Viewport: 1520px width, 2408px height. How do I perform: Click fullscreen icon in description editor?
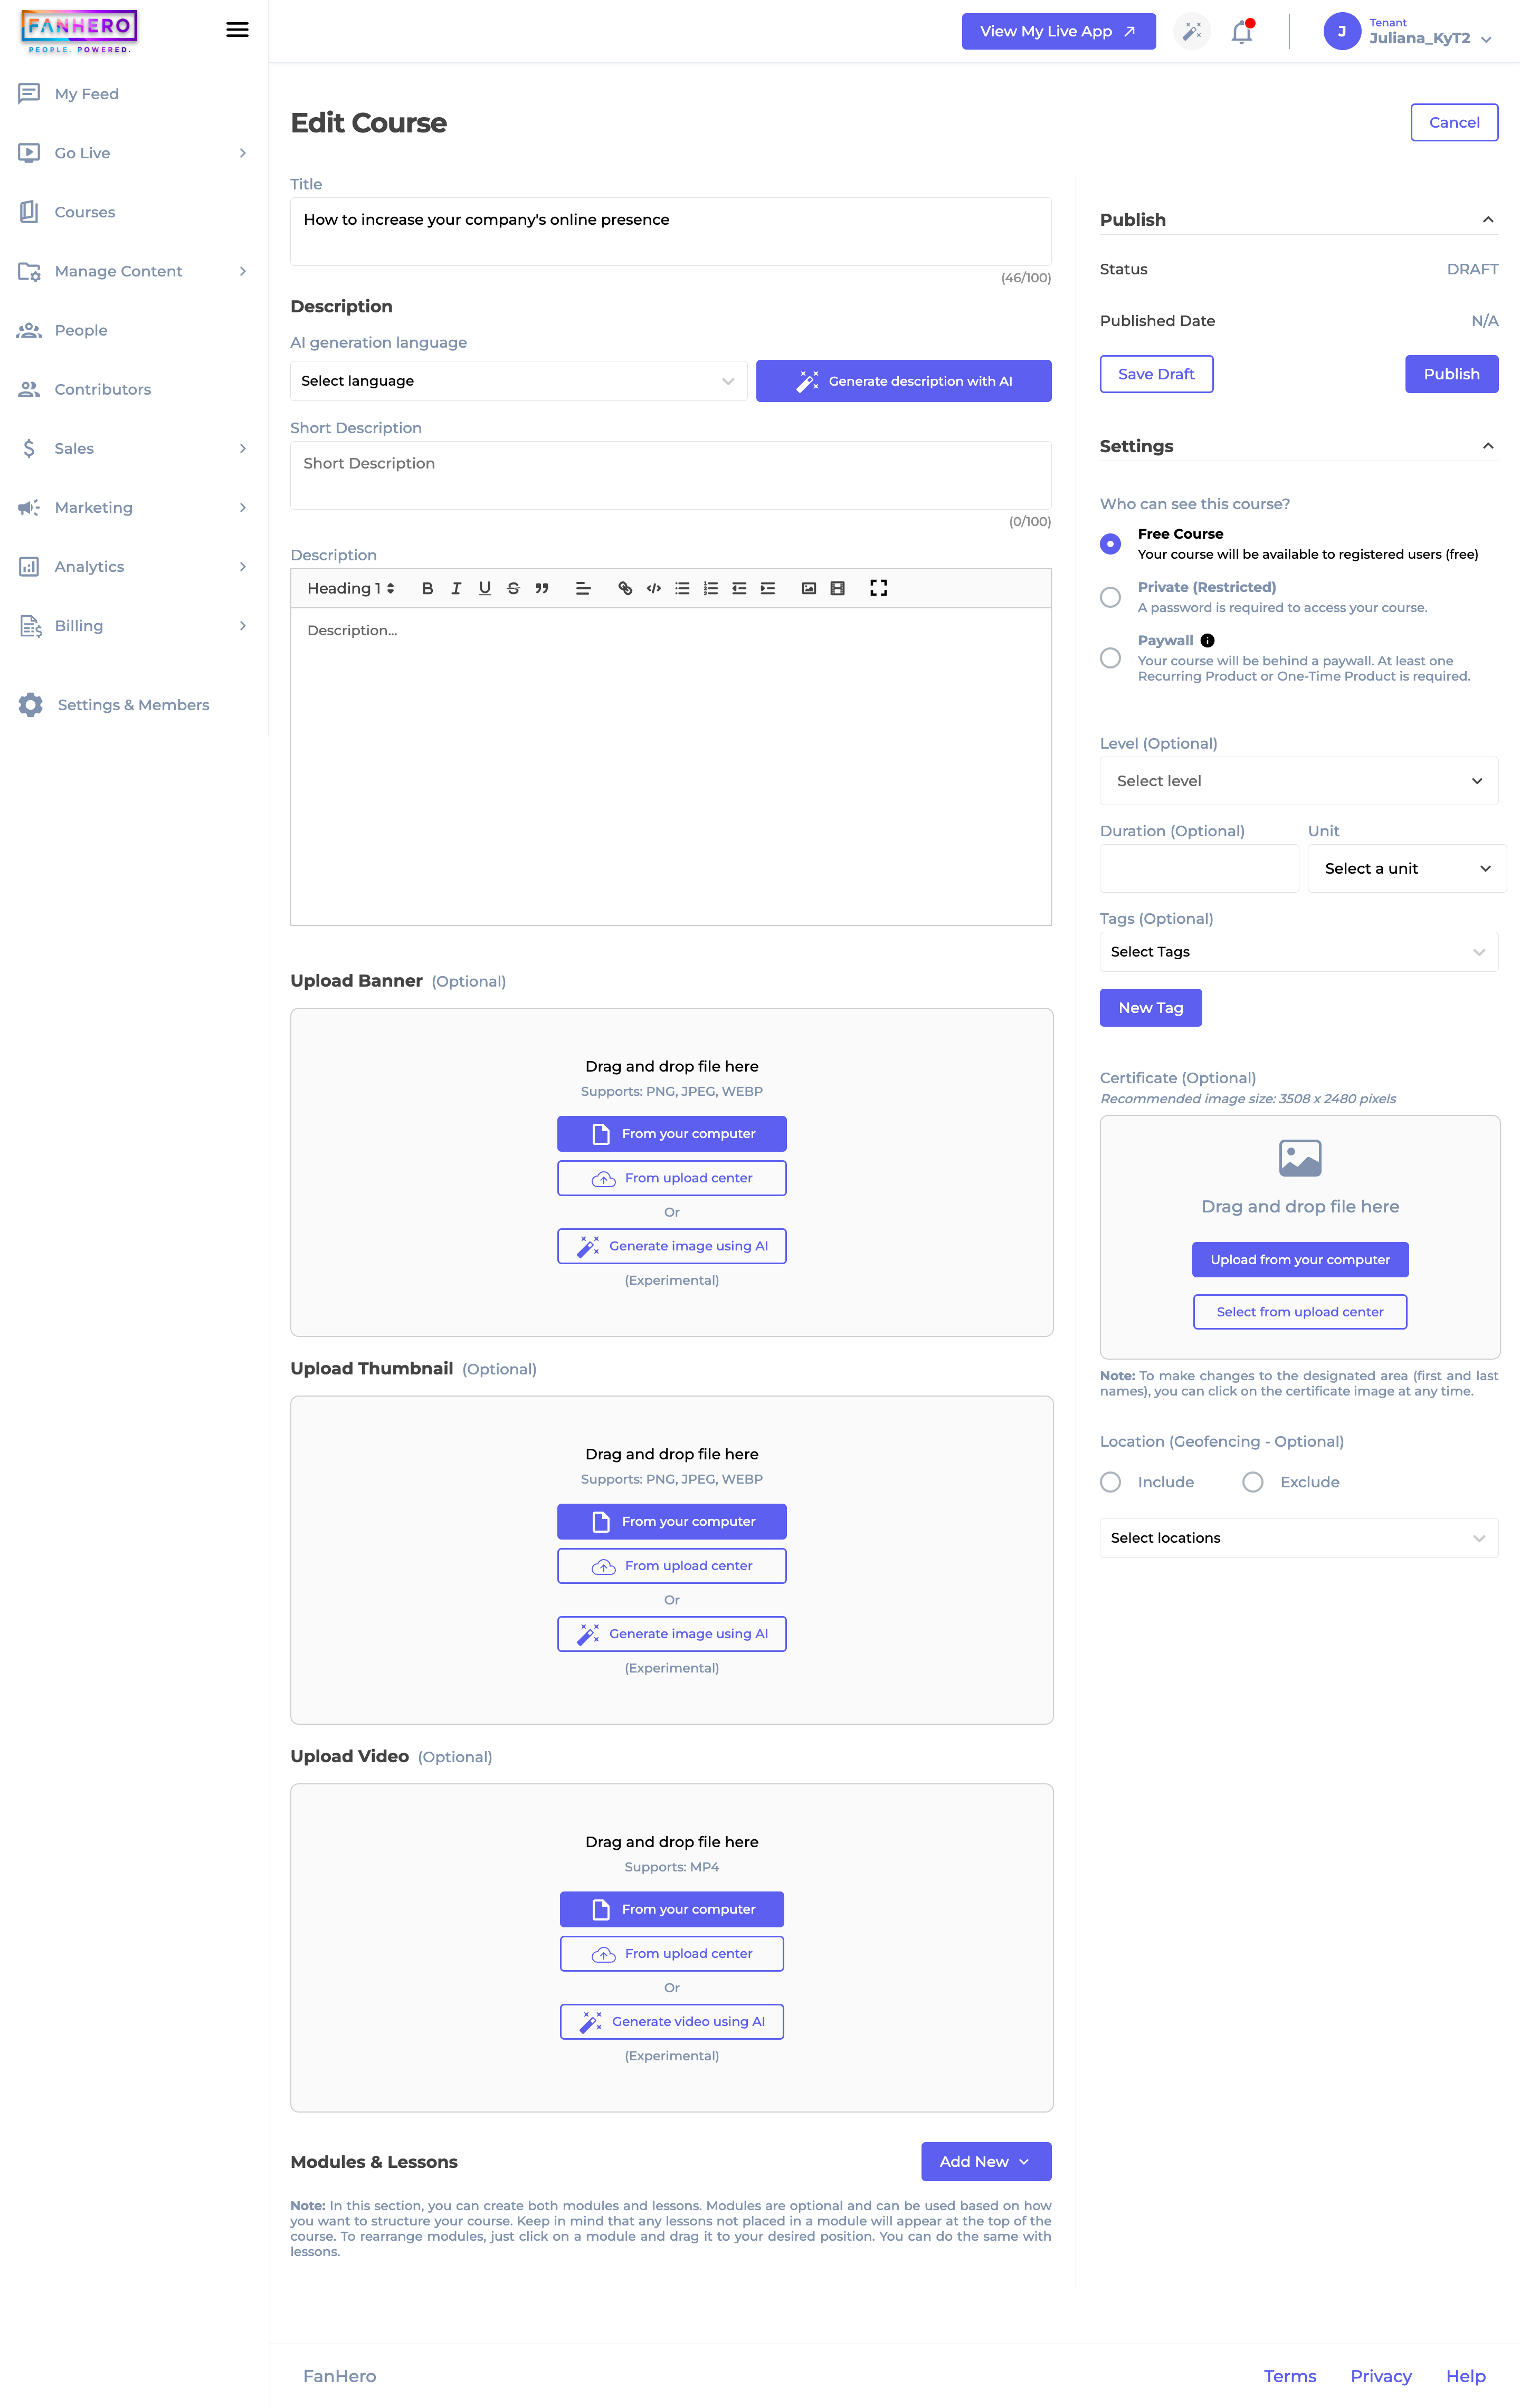(878, 588)
